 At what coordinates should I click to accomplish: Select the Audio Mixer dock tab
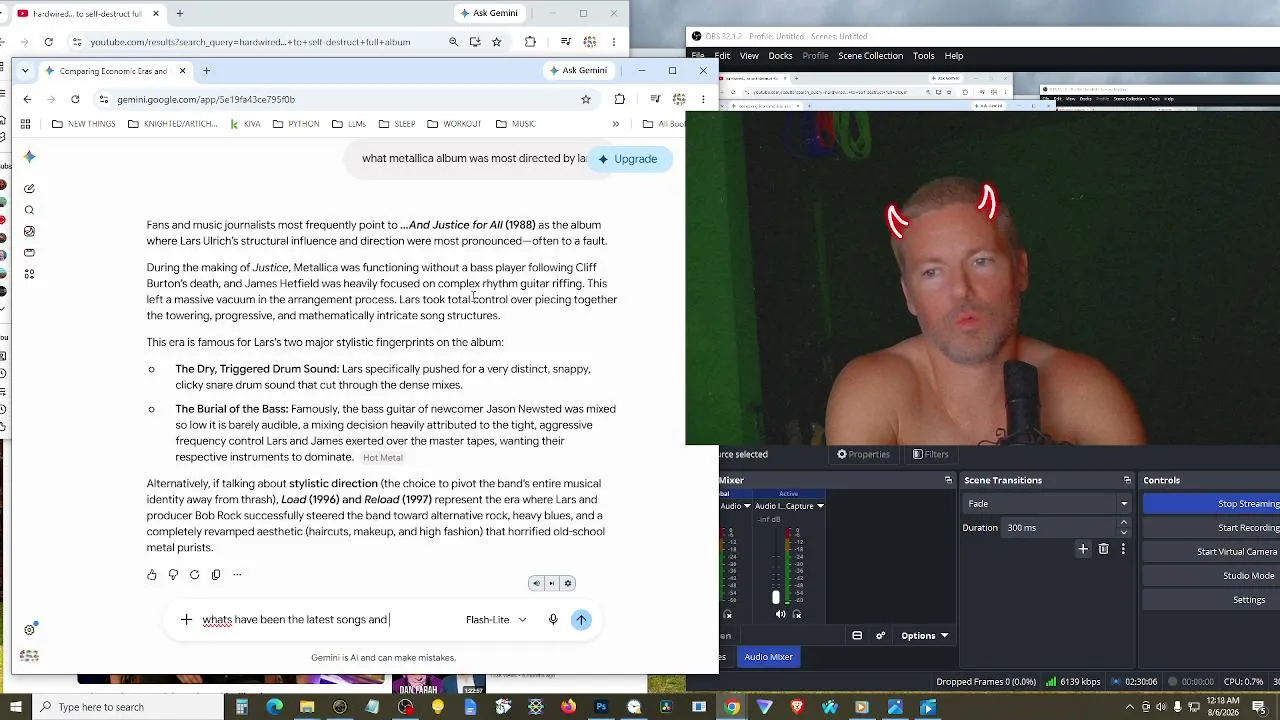768,657
